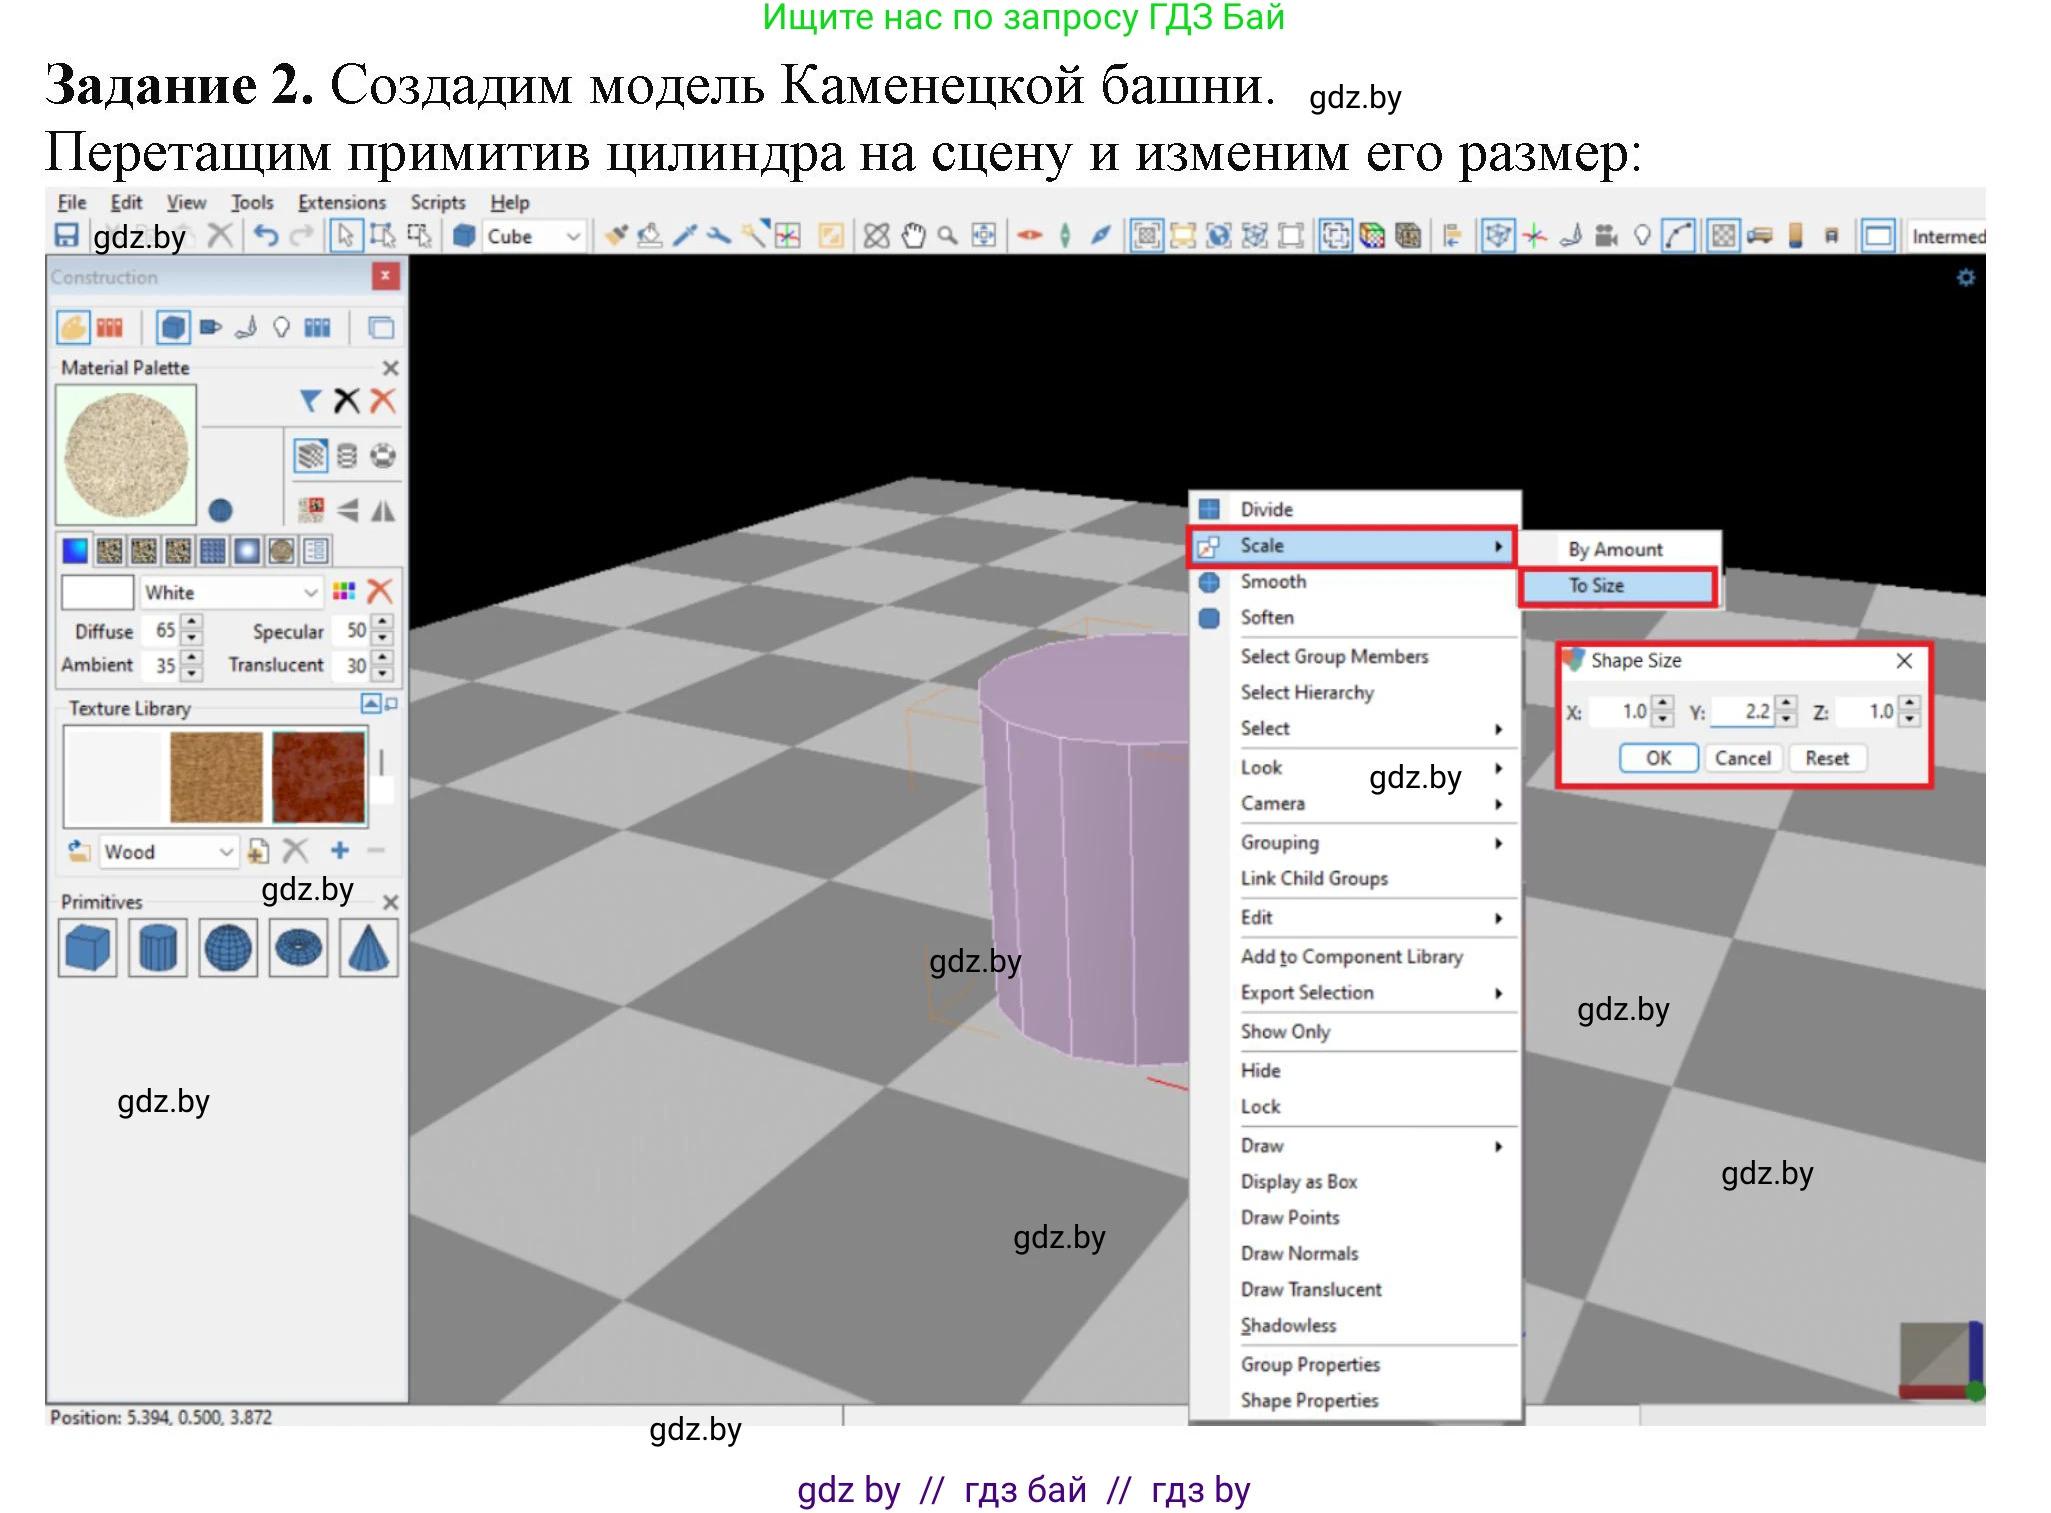Click the hand pan tool icon
This screenshot has height=1513, width=2051.
coord(913,236)
